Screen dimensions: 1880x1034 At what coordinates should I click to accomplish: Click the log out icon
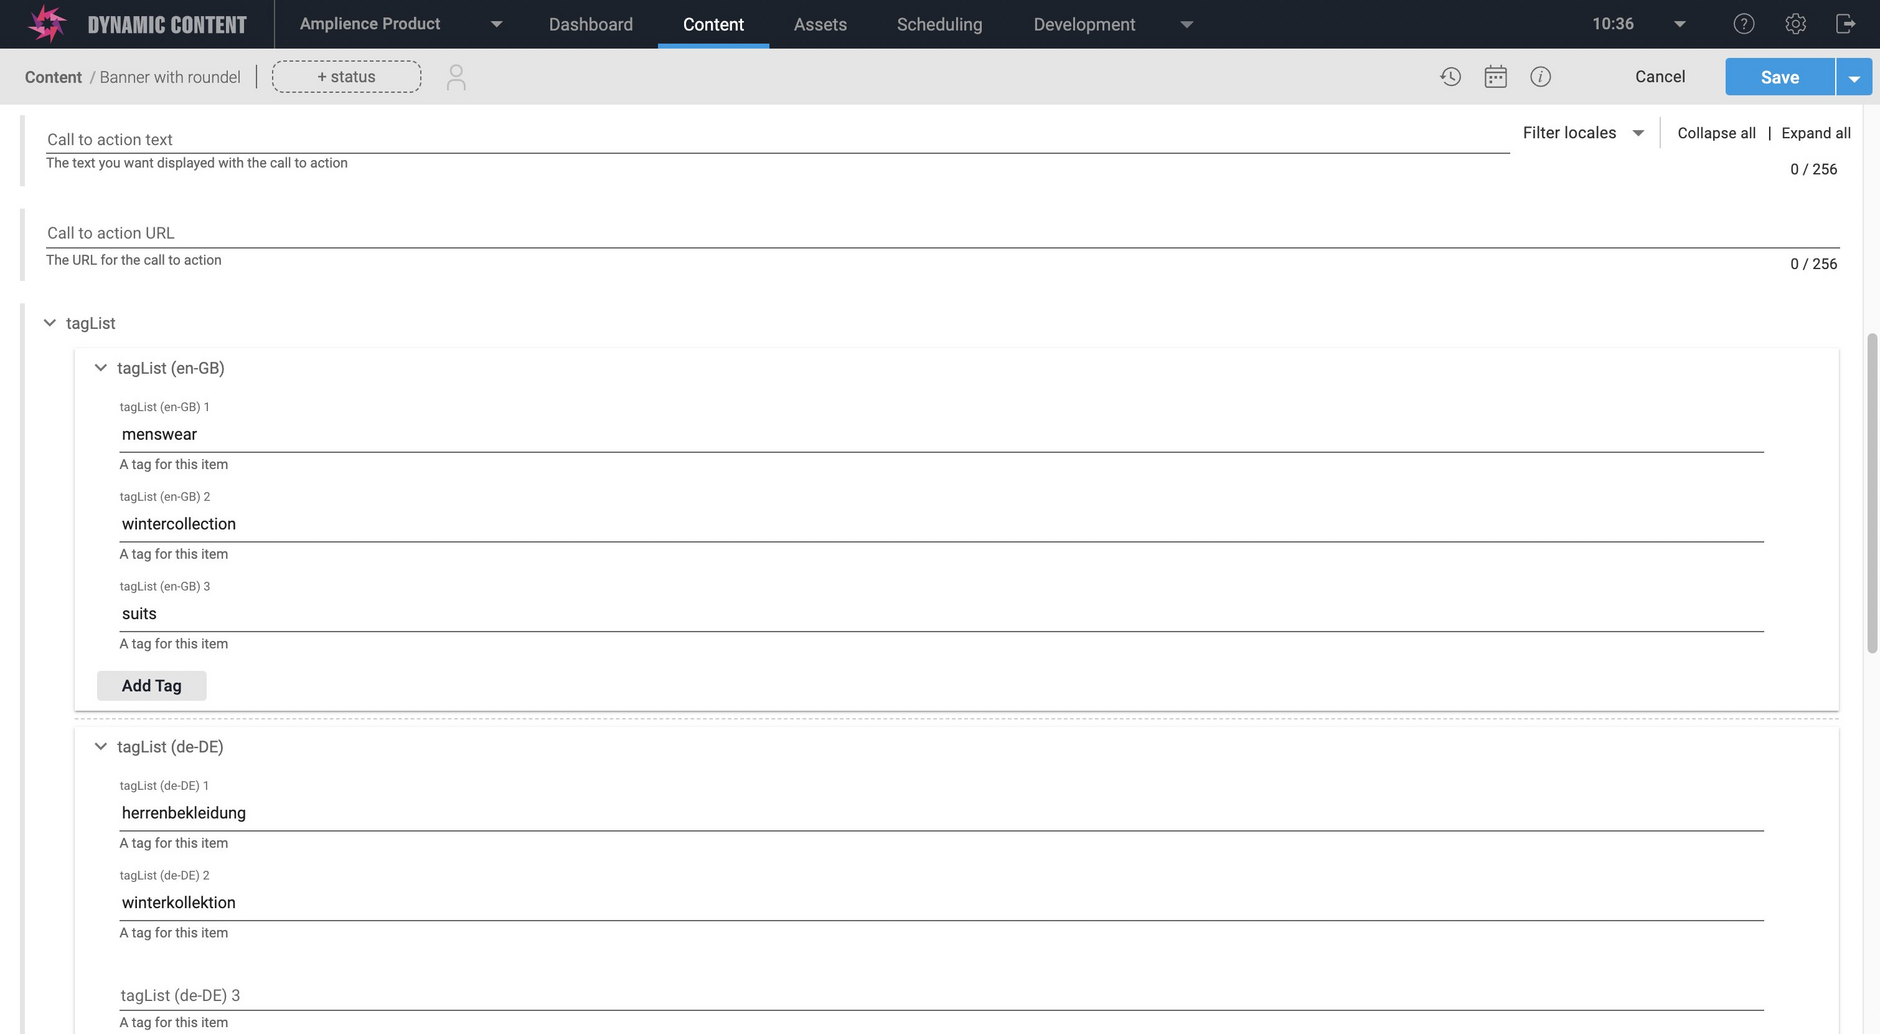tap(1845, 24)
